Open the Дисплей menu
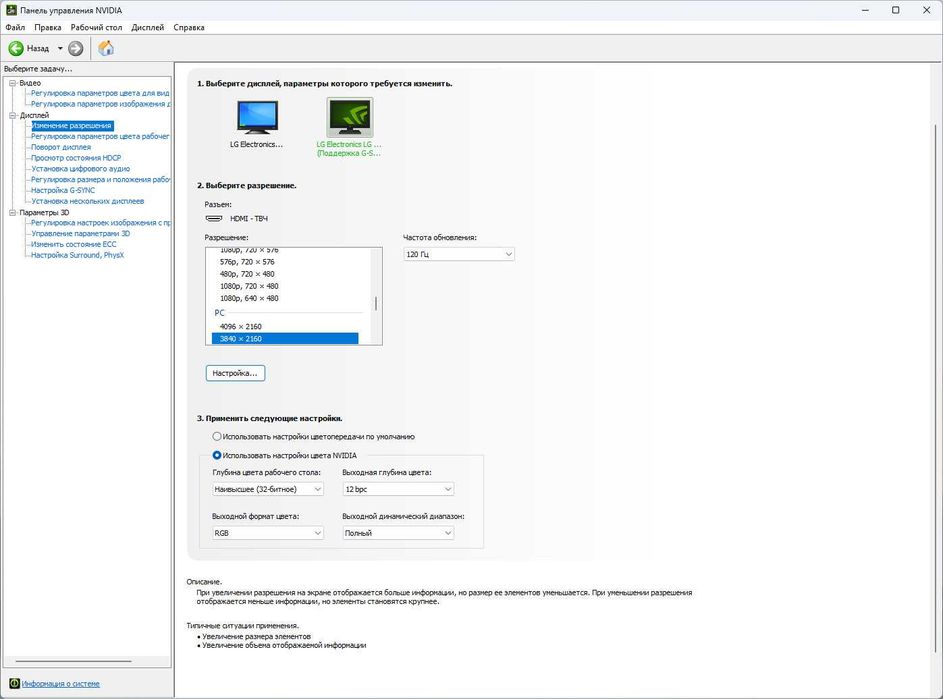Image resolution: width=943 pixels, height=699 pixels. coord(147,28)
